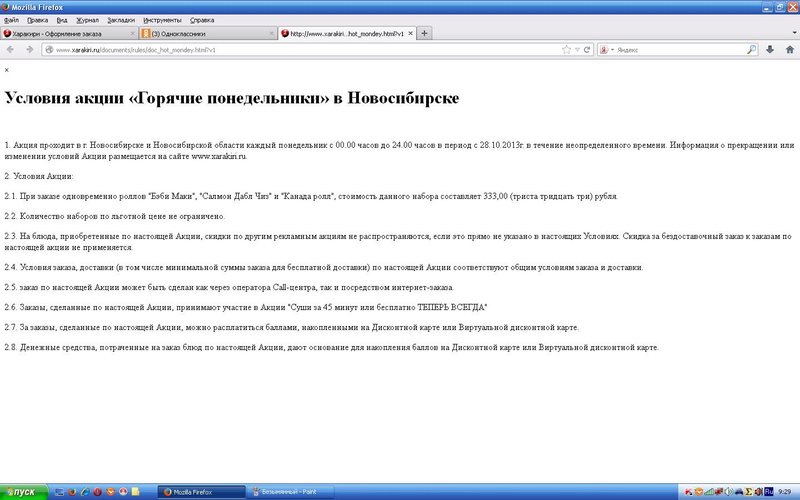Close the Одноклассники tab

[271, 33]
